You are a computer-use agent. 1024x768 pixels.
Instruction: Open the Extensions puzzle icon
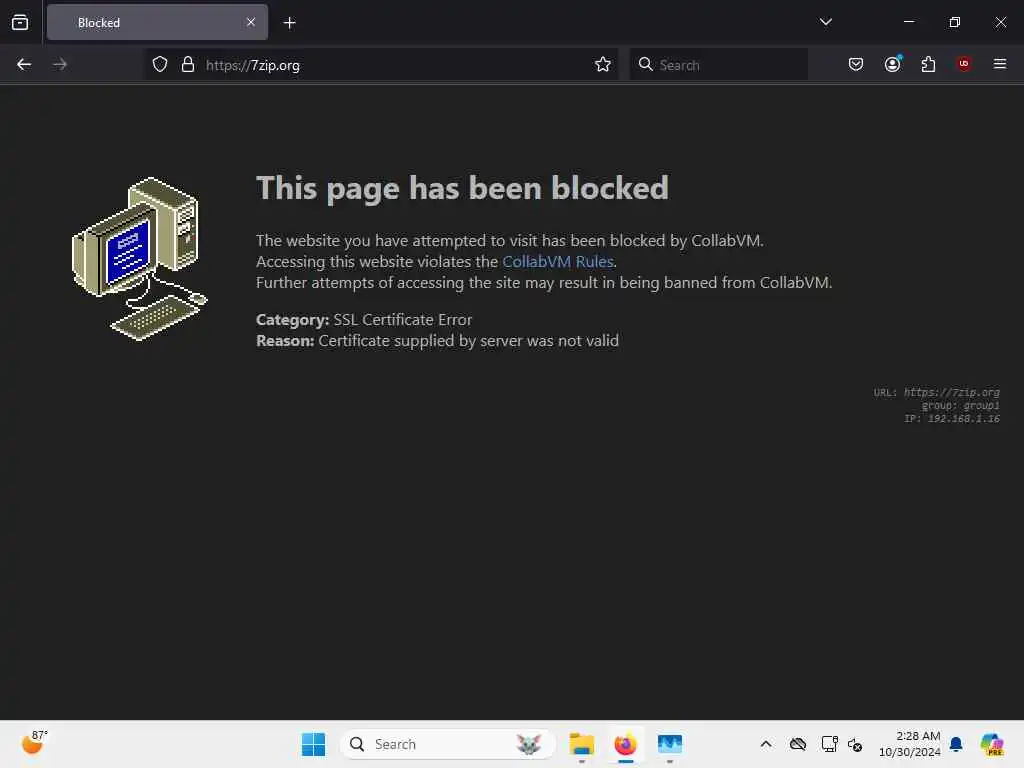tap(928, 64)
